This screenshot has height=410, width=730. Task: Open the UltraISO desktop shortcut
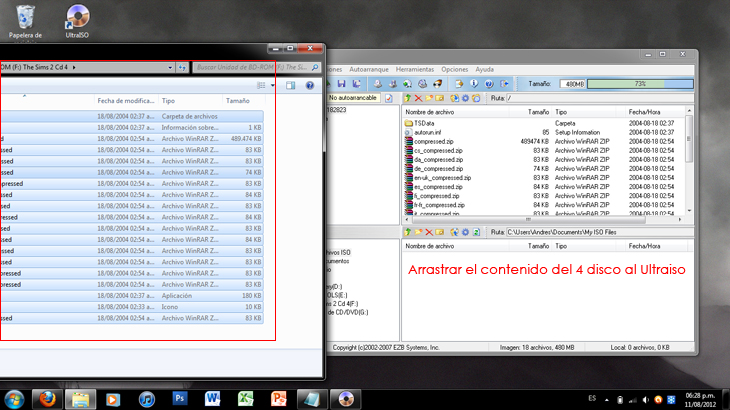click(77, 21)
